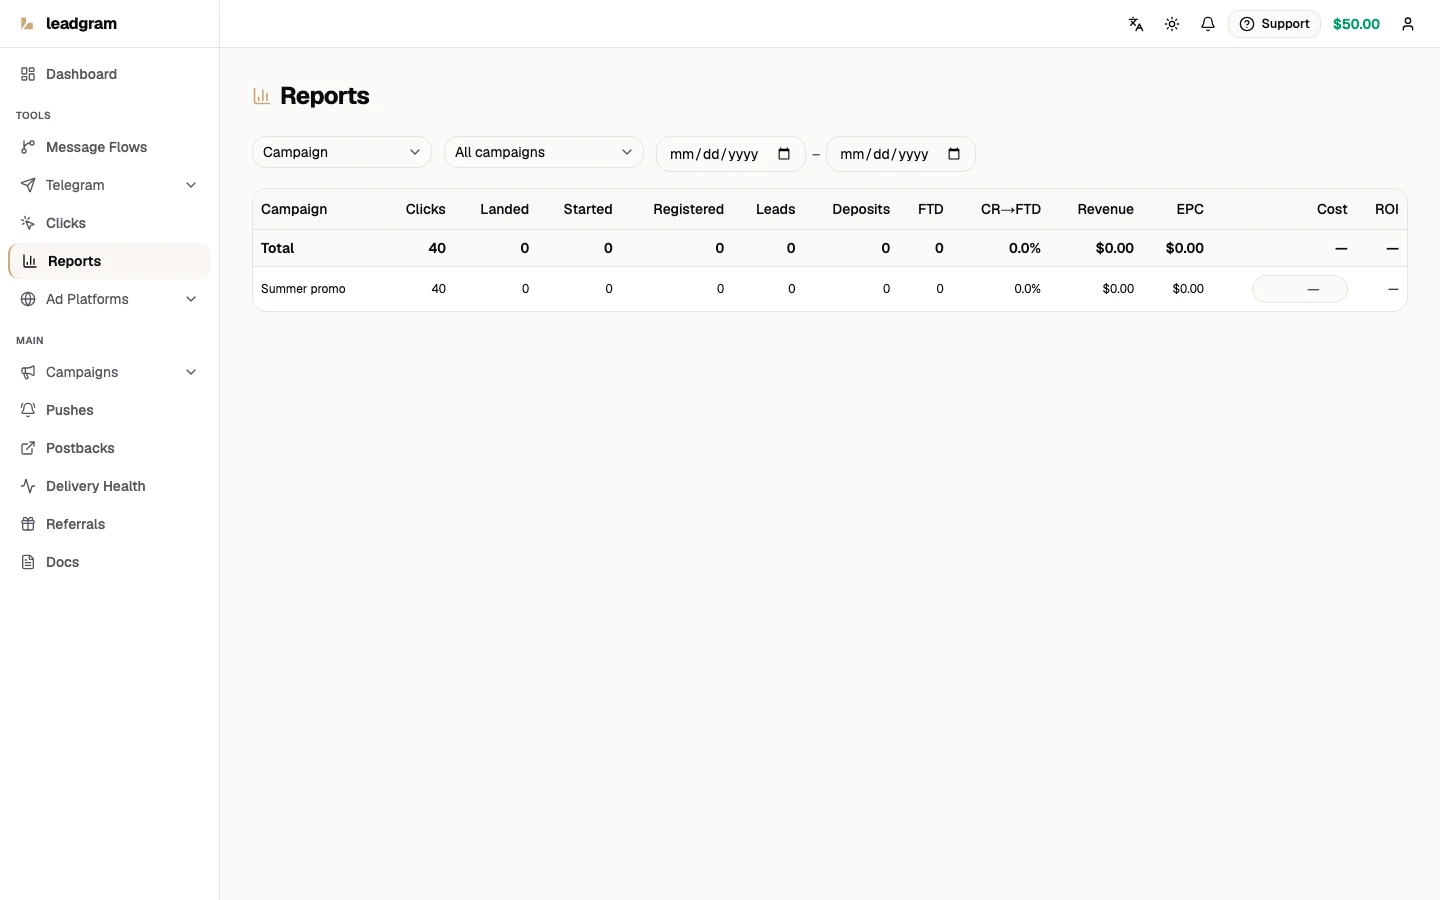The height and width of the screenshot is (900, 1440).
Task: Open the All campaigns filter dropdown
Action: (x=544, y=152)
